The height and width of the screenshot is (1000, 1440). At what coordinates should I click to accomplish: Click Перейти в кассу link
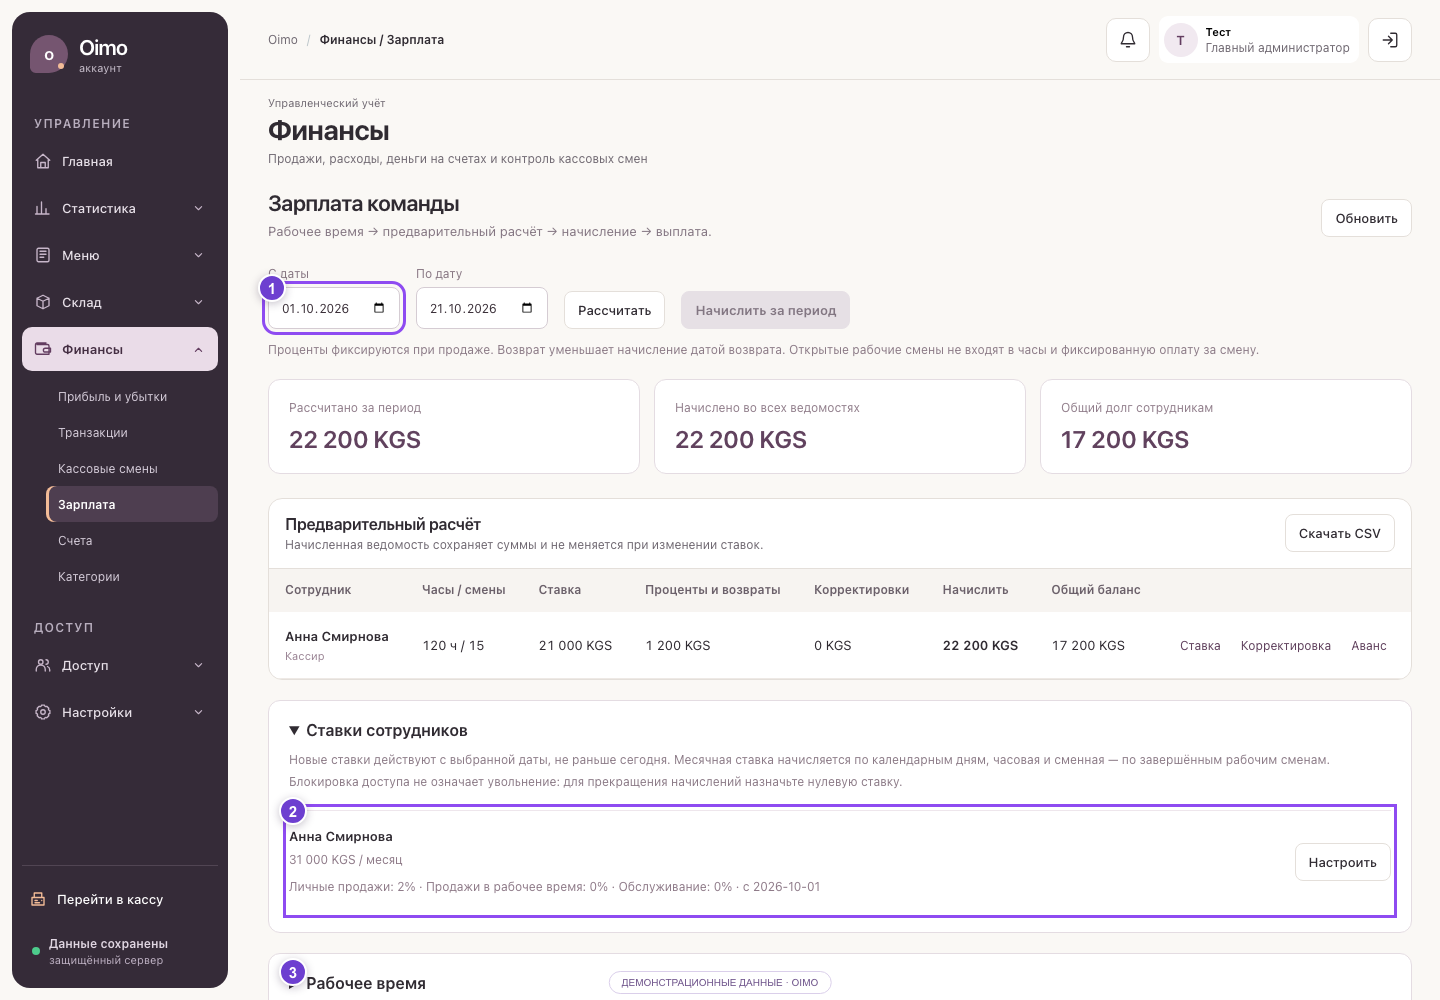pos(110,899)
